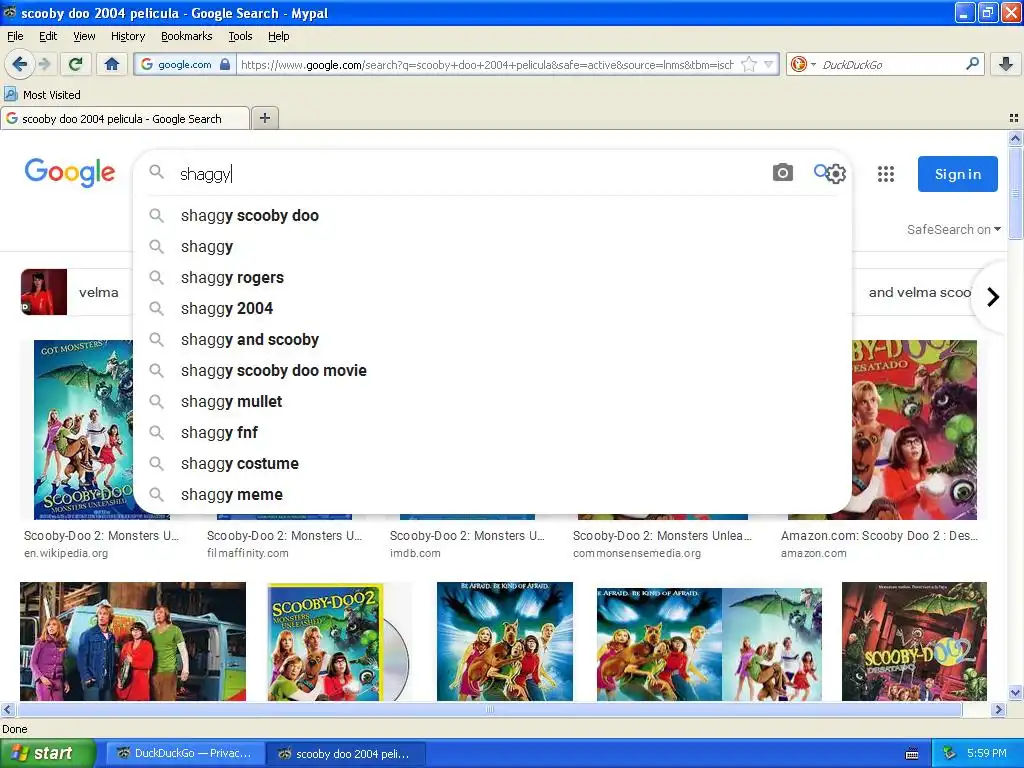Select the scooby doo 2004 pelicula tab
The image size is (1024, 768).
click(x=124, y=118)
